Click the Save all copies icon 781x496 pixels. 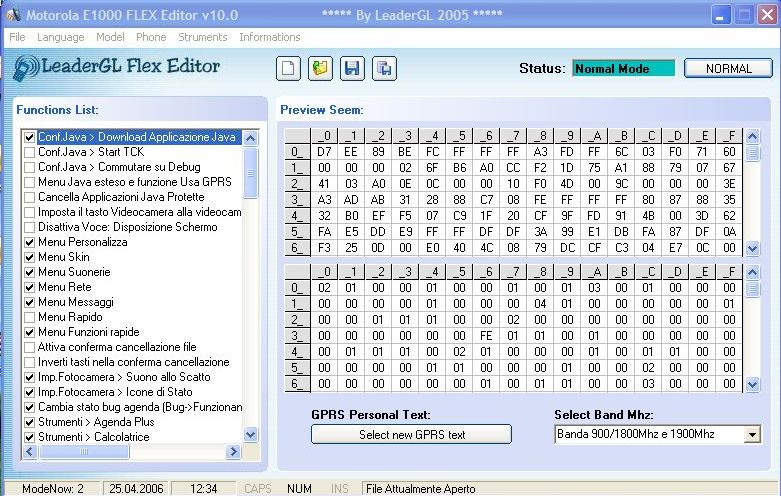[384, 68]
